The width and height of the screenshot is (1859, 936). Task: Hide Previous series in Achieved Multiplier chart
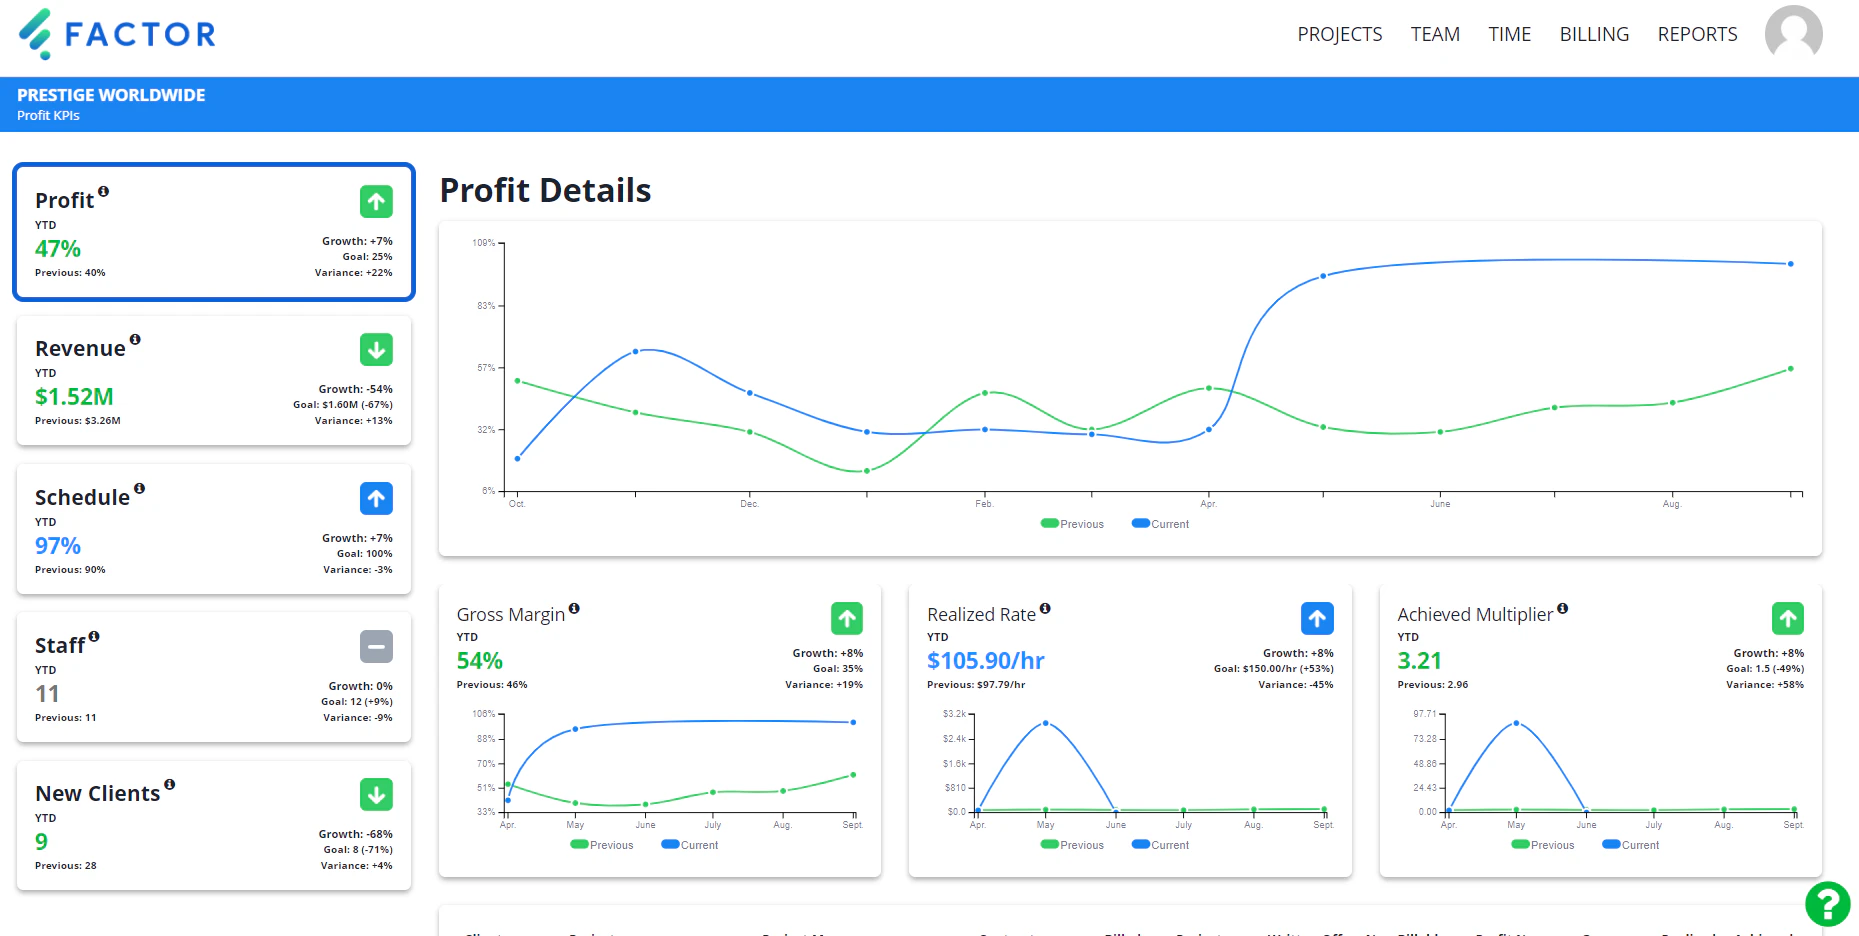click(x=1543, y=844)
